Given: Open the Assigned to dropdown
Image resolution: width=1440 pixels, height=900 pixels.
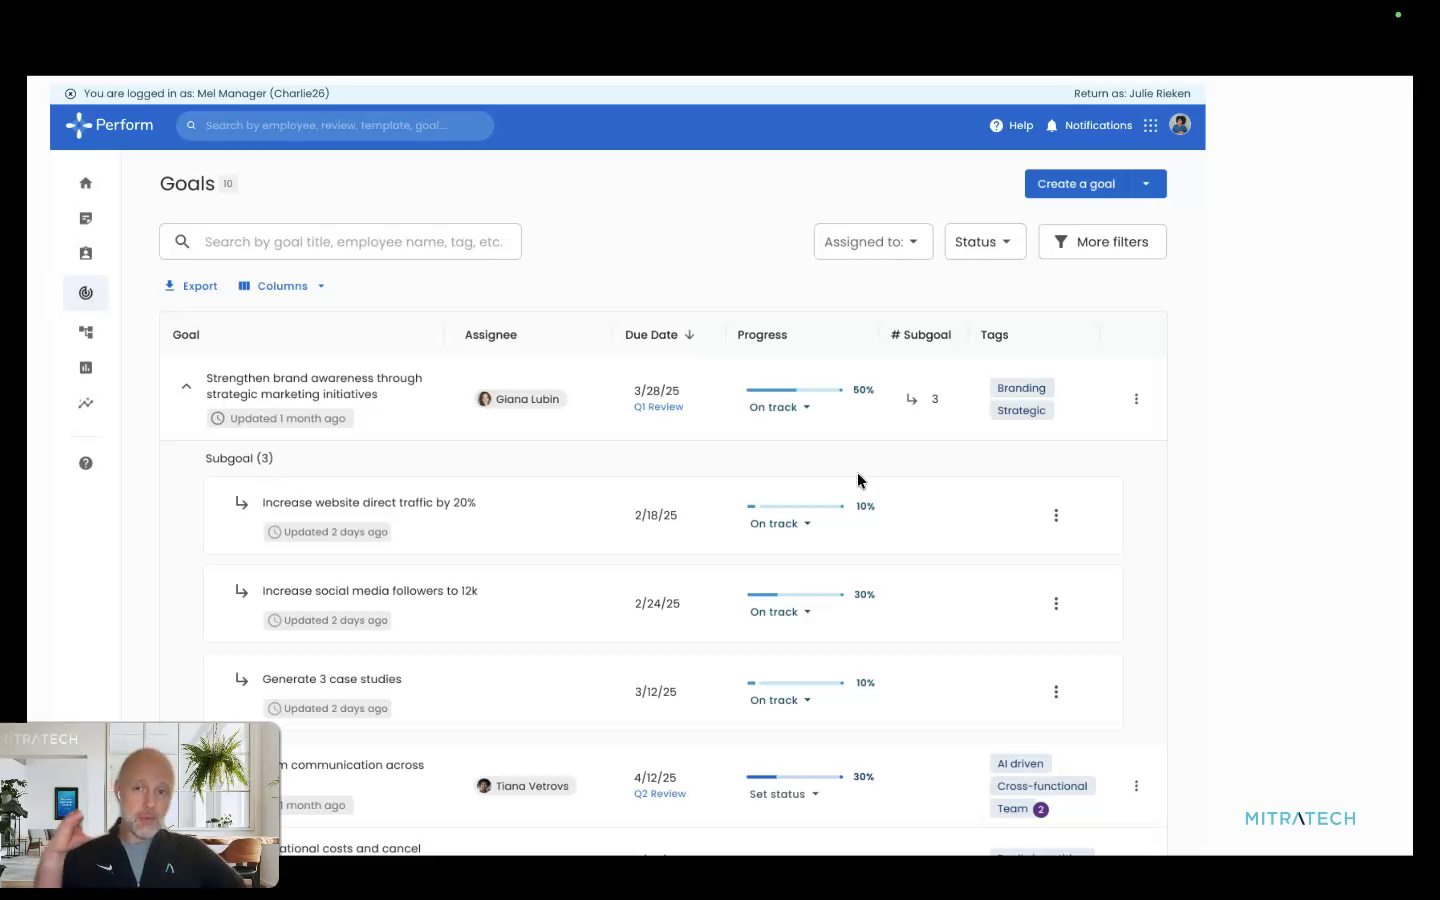Looking at the screenshot, I should point(873,242).
